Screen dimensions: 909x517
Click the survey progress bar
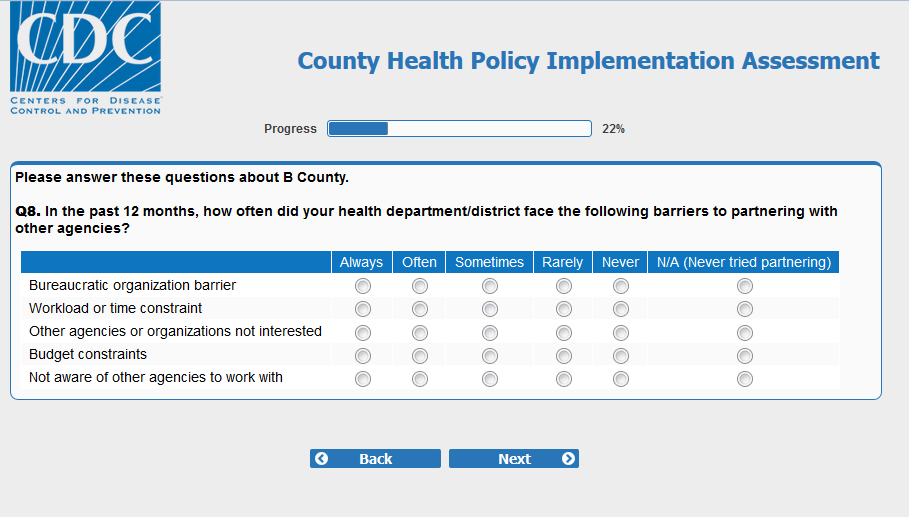pyautogui.click(x=459, y=128)
